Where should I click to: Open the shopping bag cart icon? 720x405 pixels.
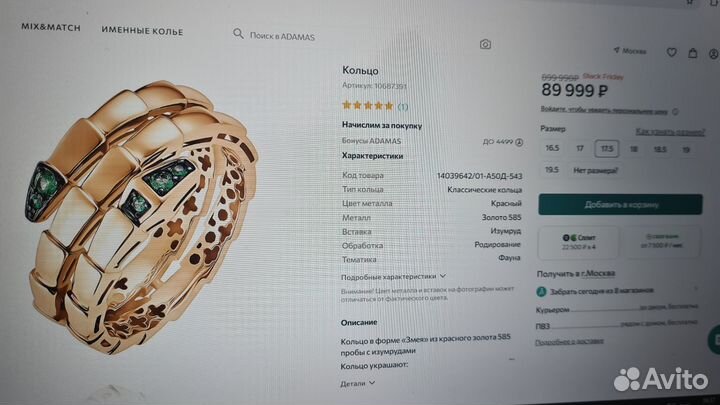click(692, 53)
